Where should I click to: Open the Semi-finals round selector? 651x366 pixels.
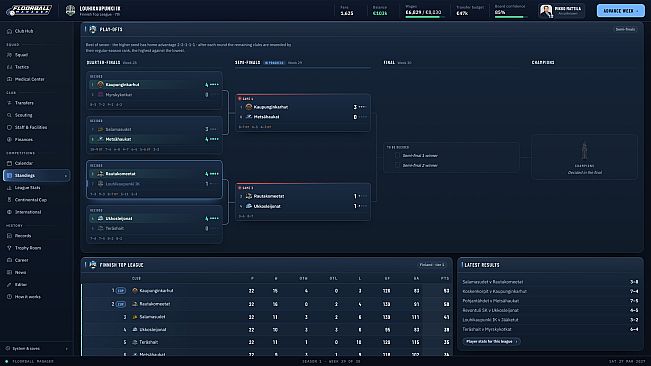tap(625, 29)
